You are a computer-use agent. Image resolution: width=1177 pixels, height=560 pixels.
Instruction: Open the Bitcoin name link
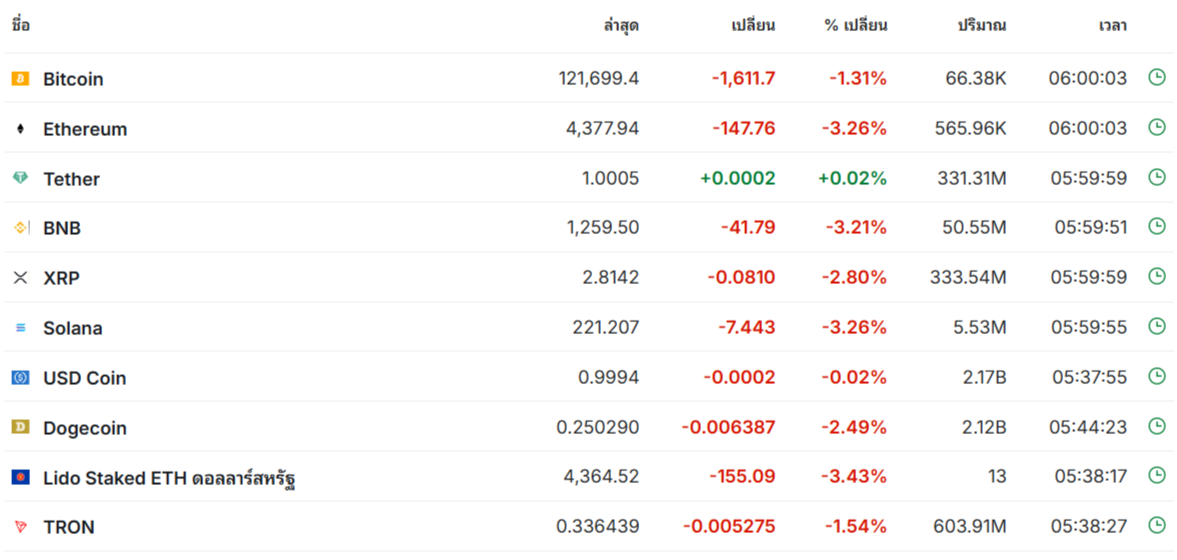tap(73, 79)
